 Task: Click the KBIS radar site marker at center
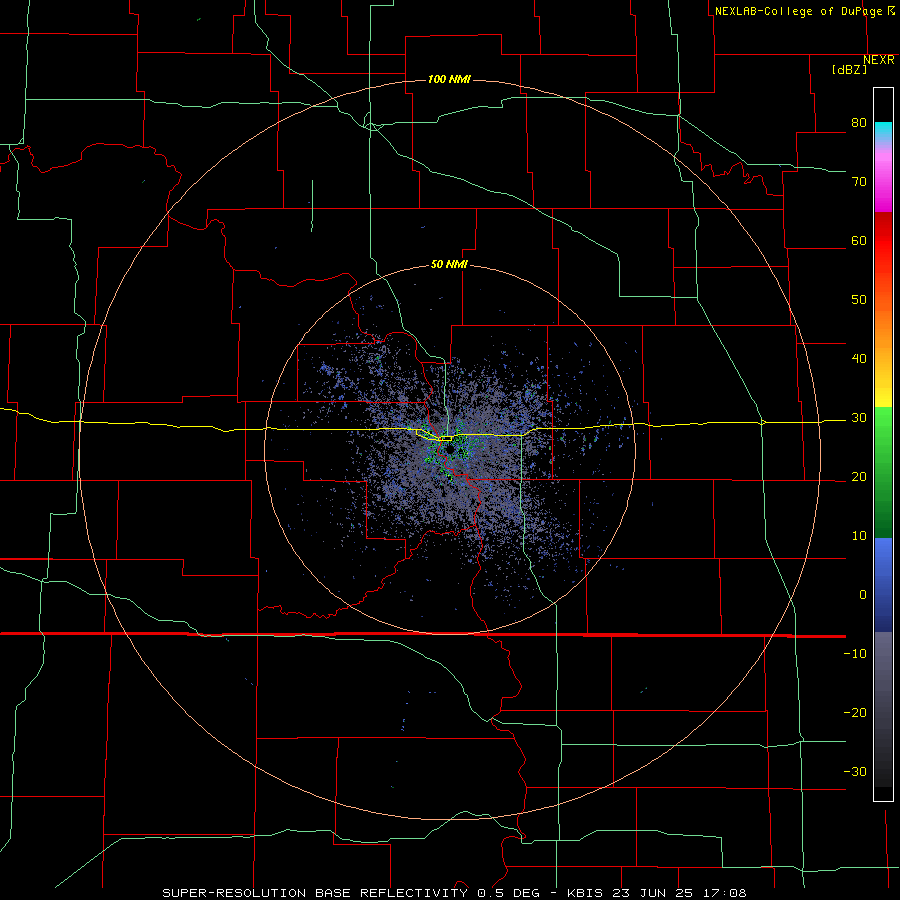(x=448, y=448)
